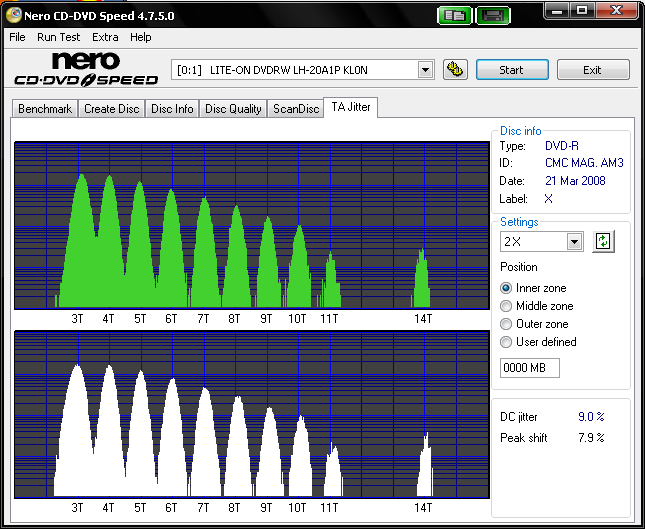This screenshot has height=529, width=645.
Task: Click the disc label value X
Action: click(x=548, y=199)
